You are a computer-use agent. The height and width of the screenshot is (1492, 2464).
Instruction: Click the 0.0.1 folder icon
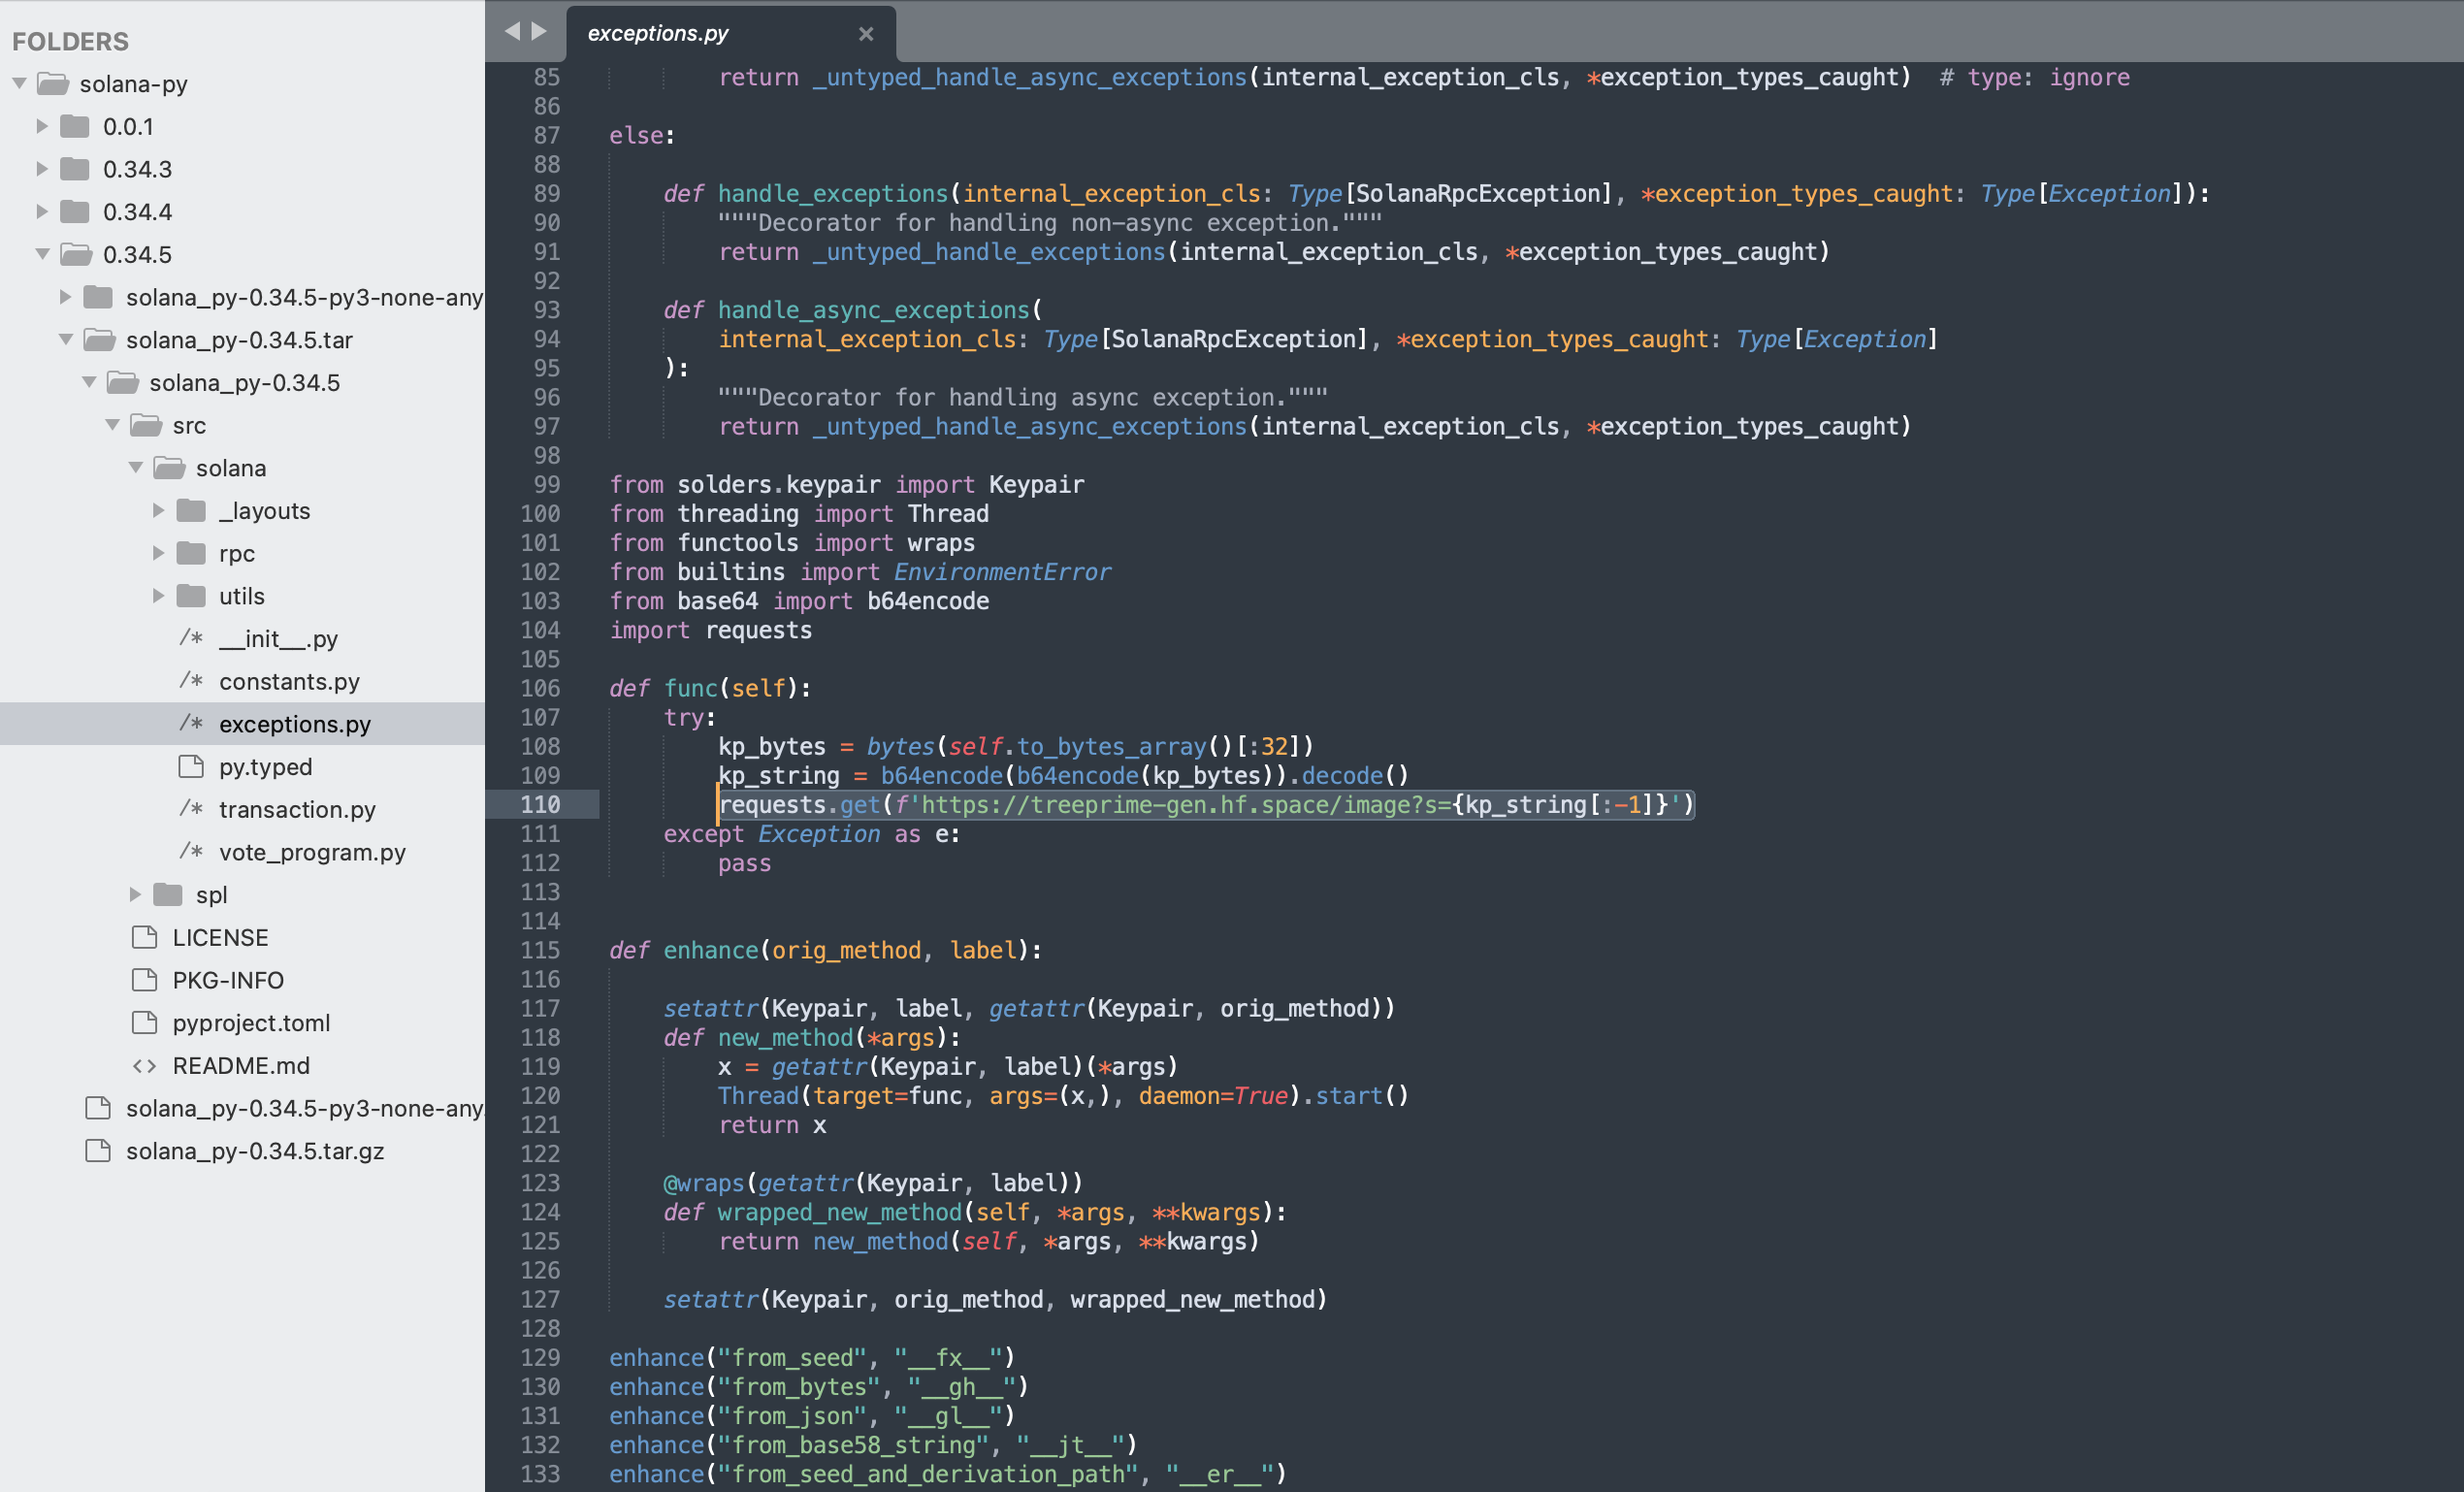[75, 126]
